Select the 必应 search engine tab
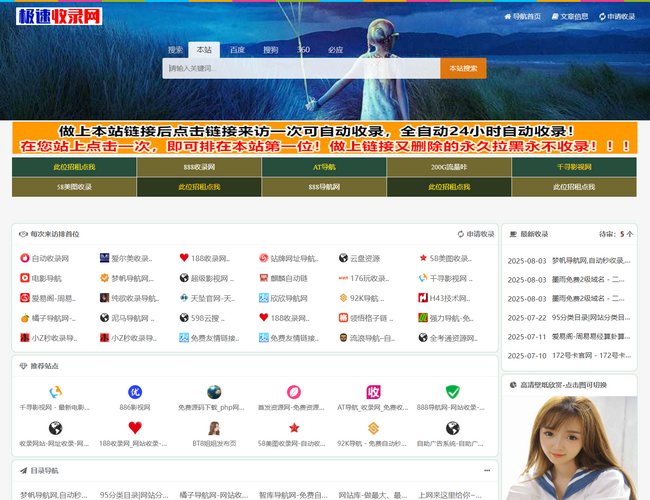This screenshot has width=650, height=500. click(335, 49)
